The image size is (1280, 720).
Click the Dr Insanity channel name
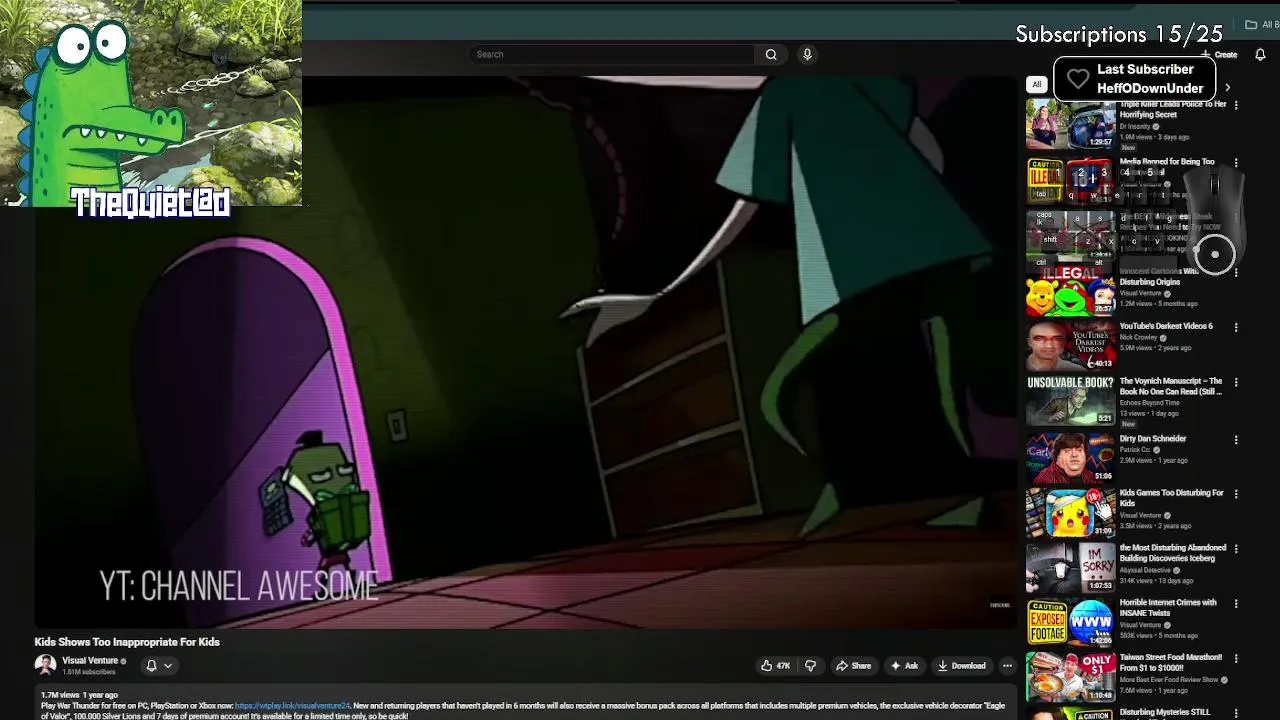(1135, 127)
